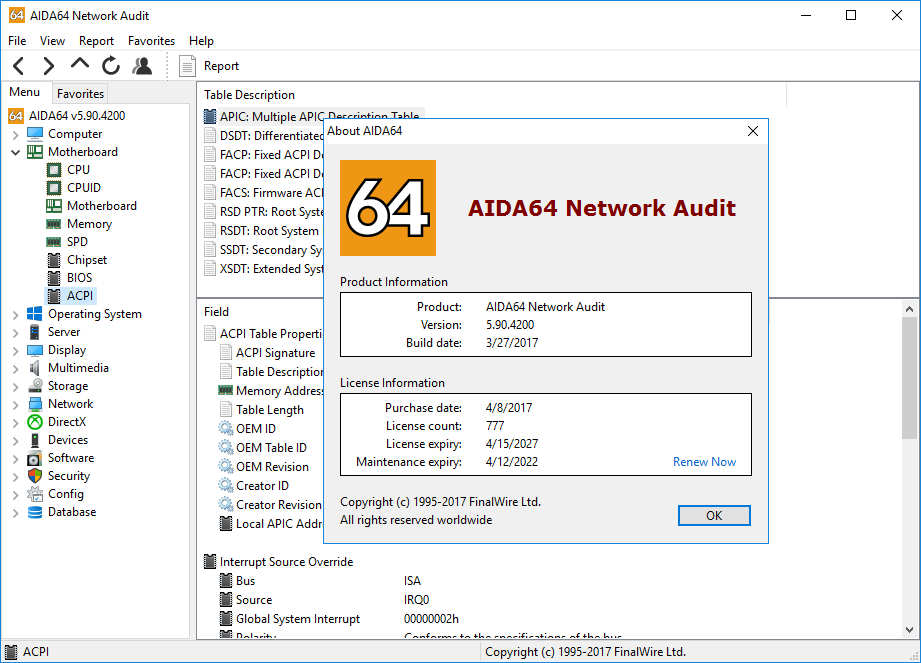Click the Display monitor icon
921x663 pixels.
click(x=35, y=350)
